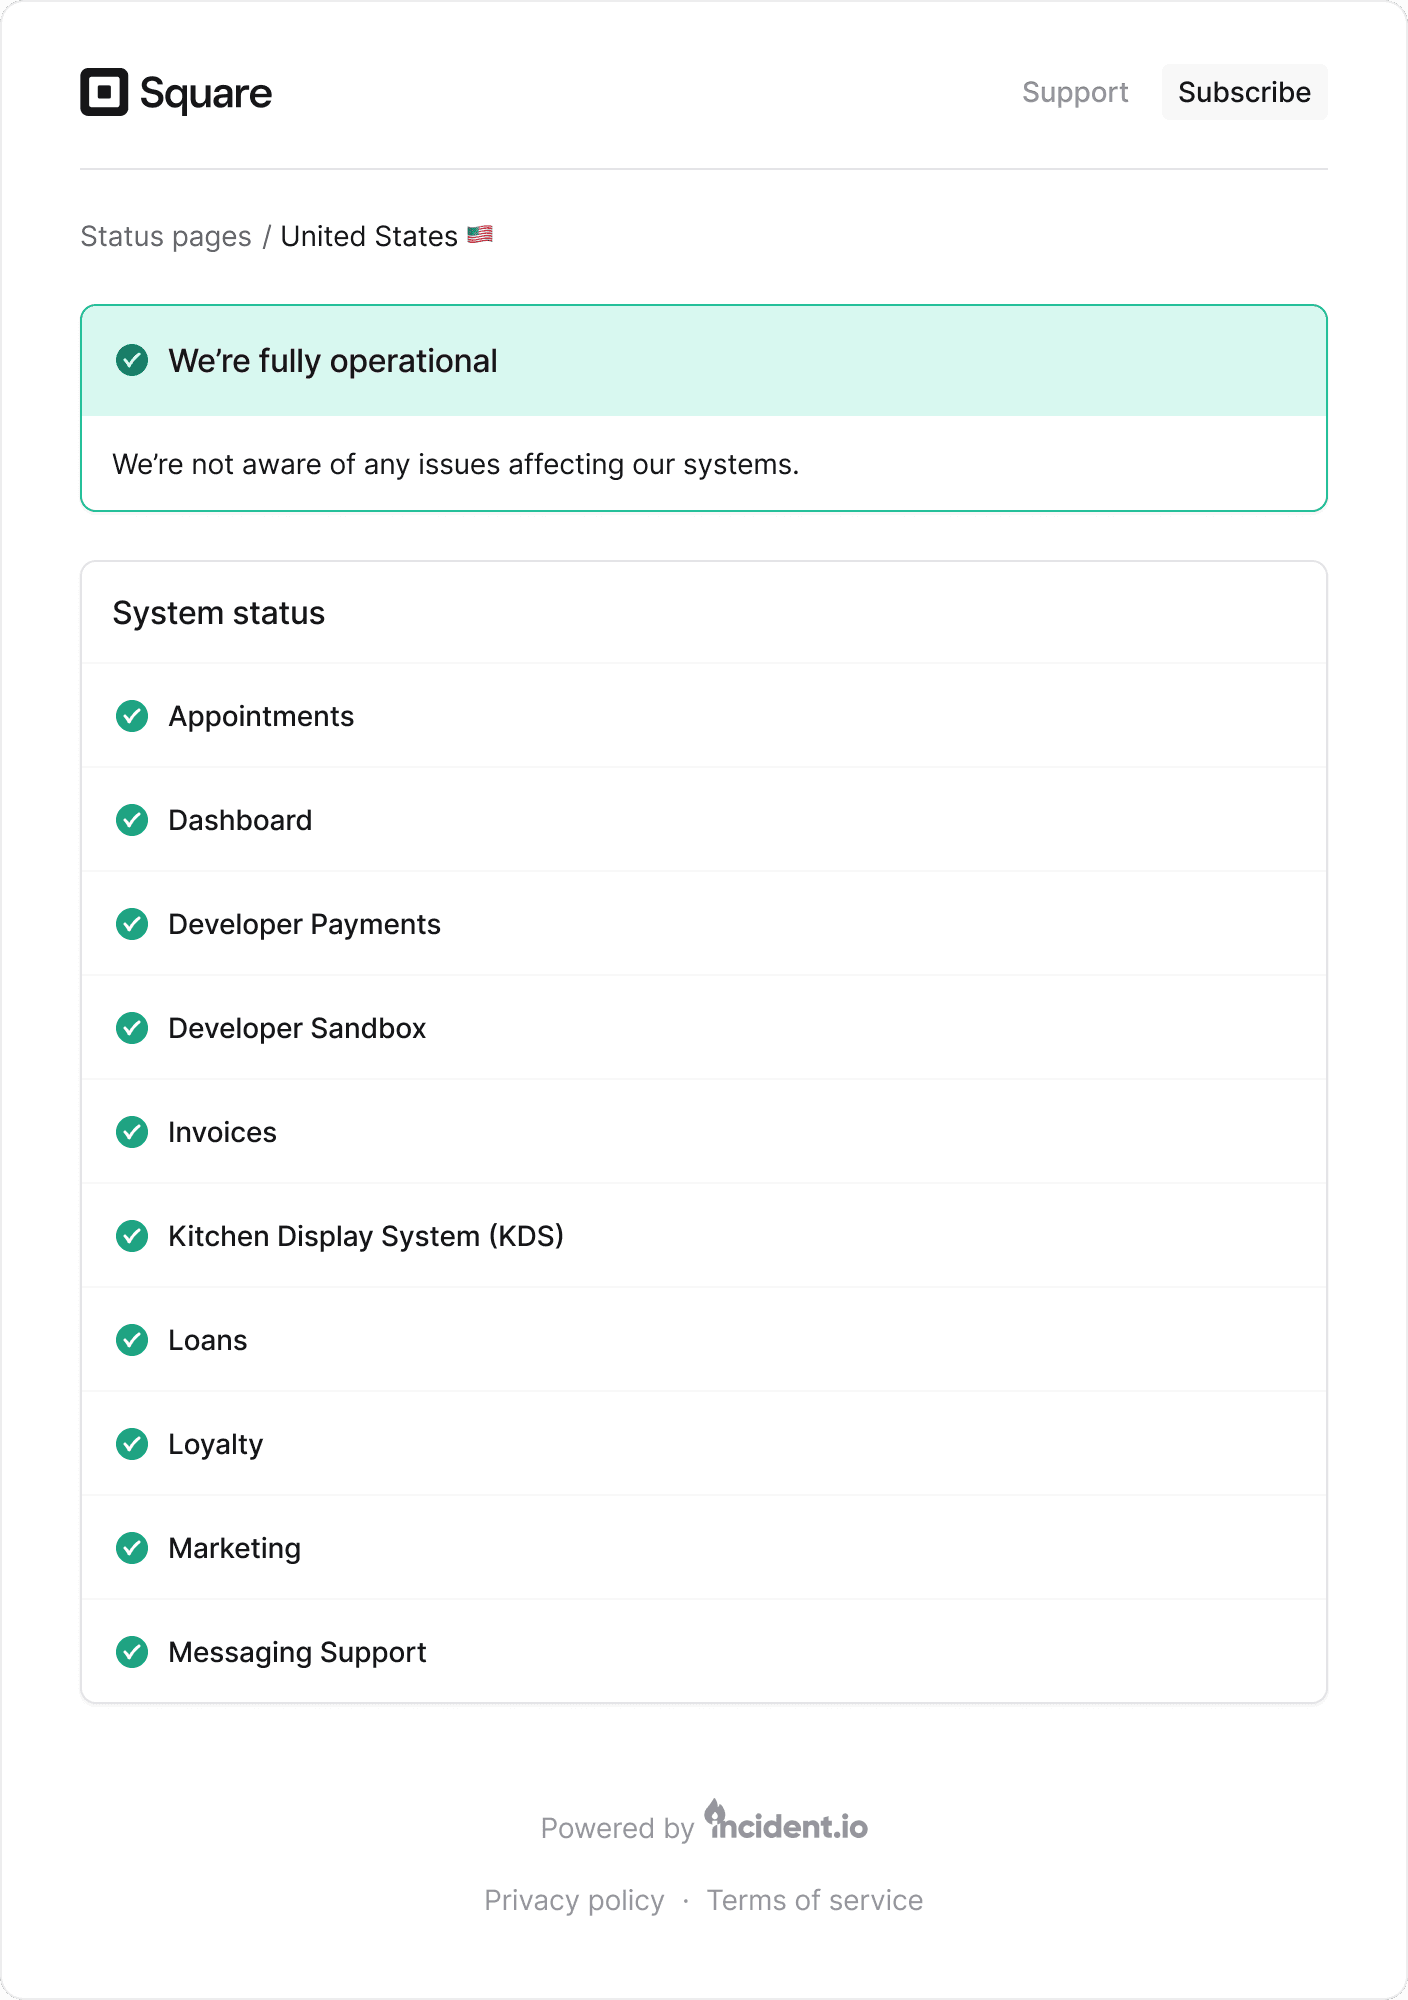The image size is (1408, 2000).
Task: Click the Developer Sandbox status indicator icon
Action: click(133, 1028)
